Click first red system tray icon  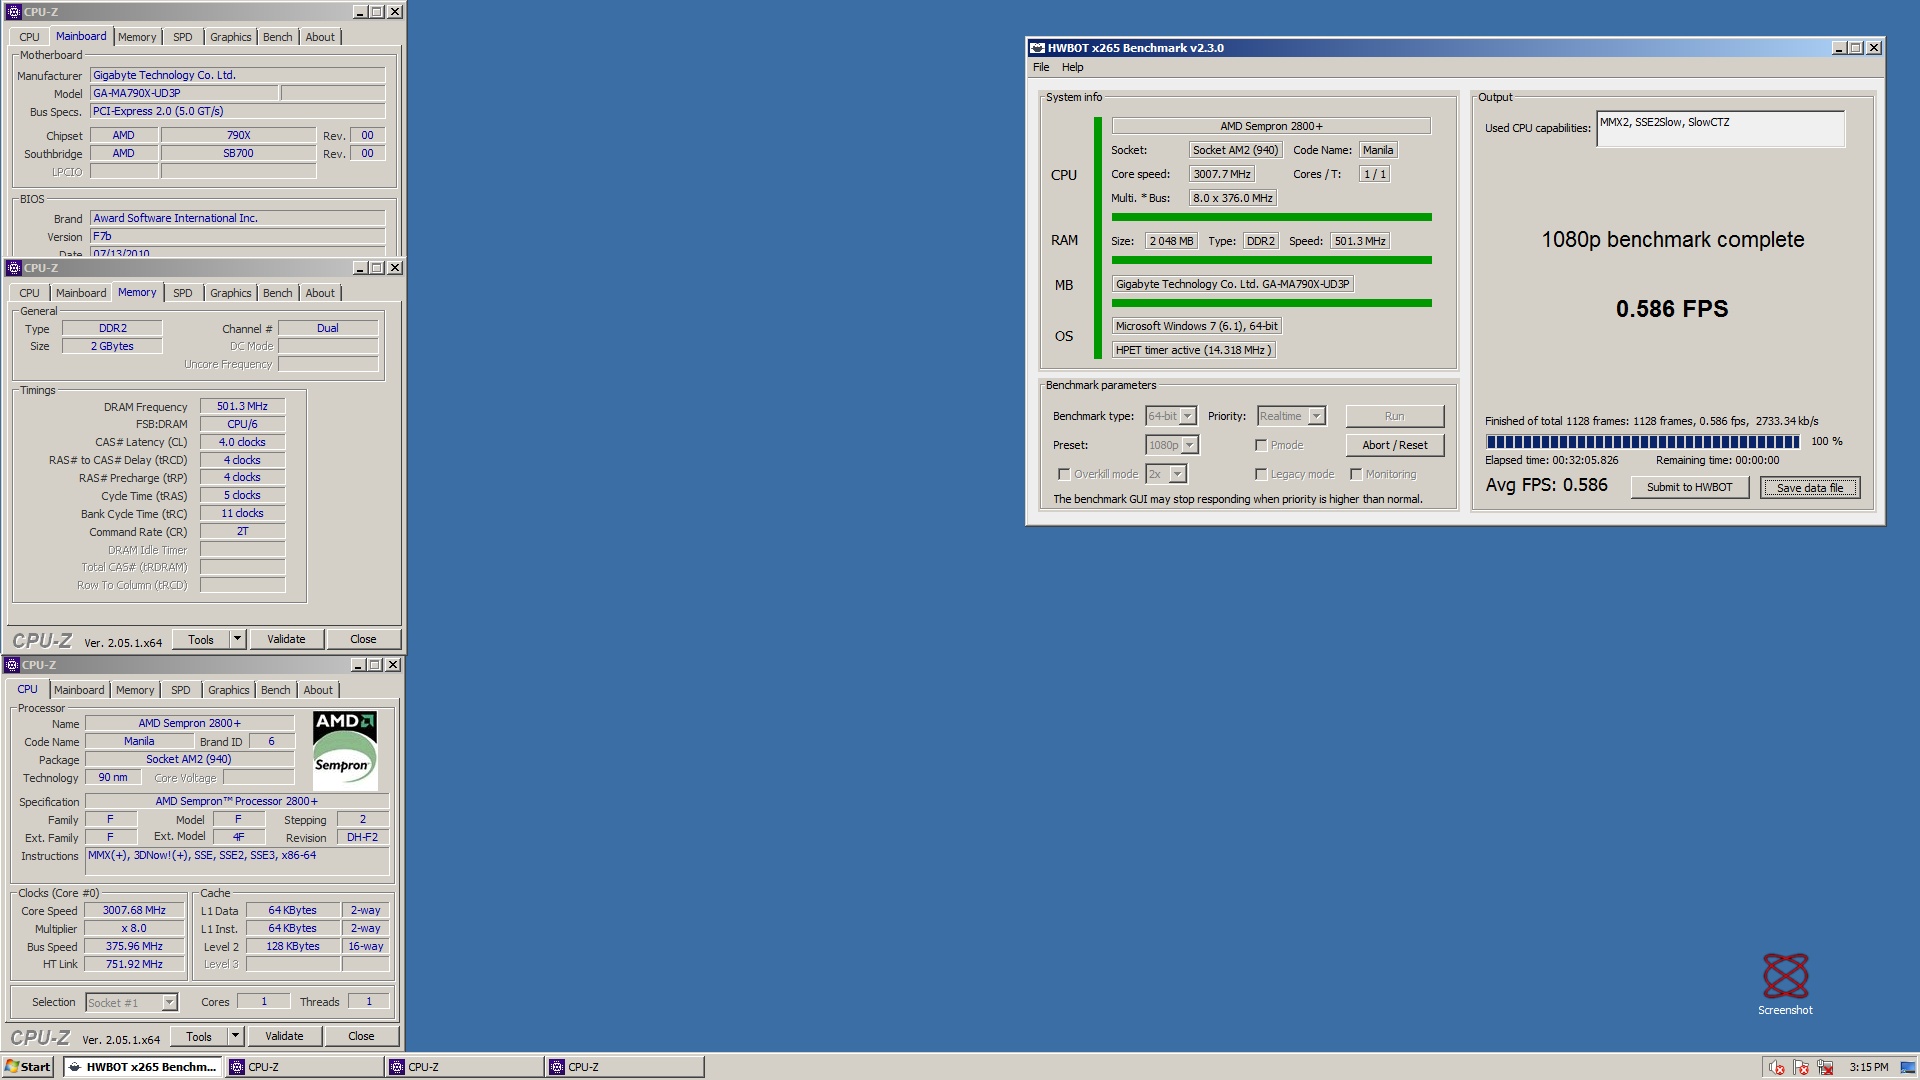1777,1067
